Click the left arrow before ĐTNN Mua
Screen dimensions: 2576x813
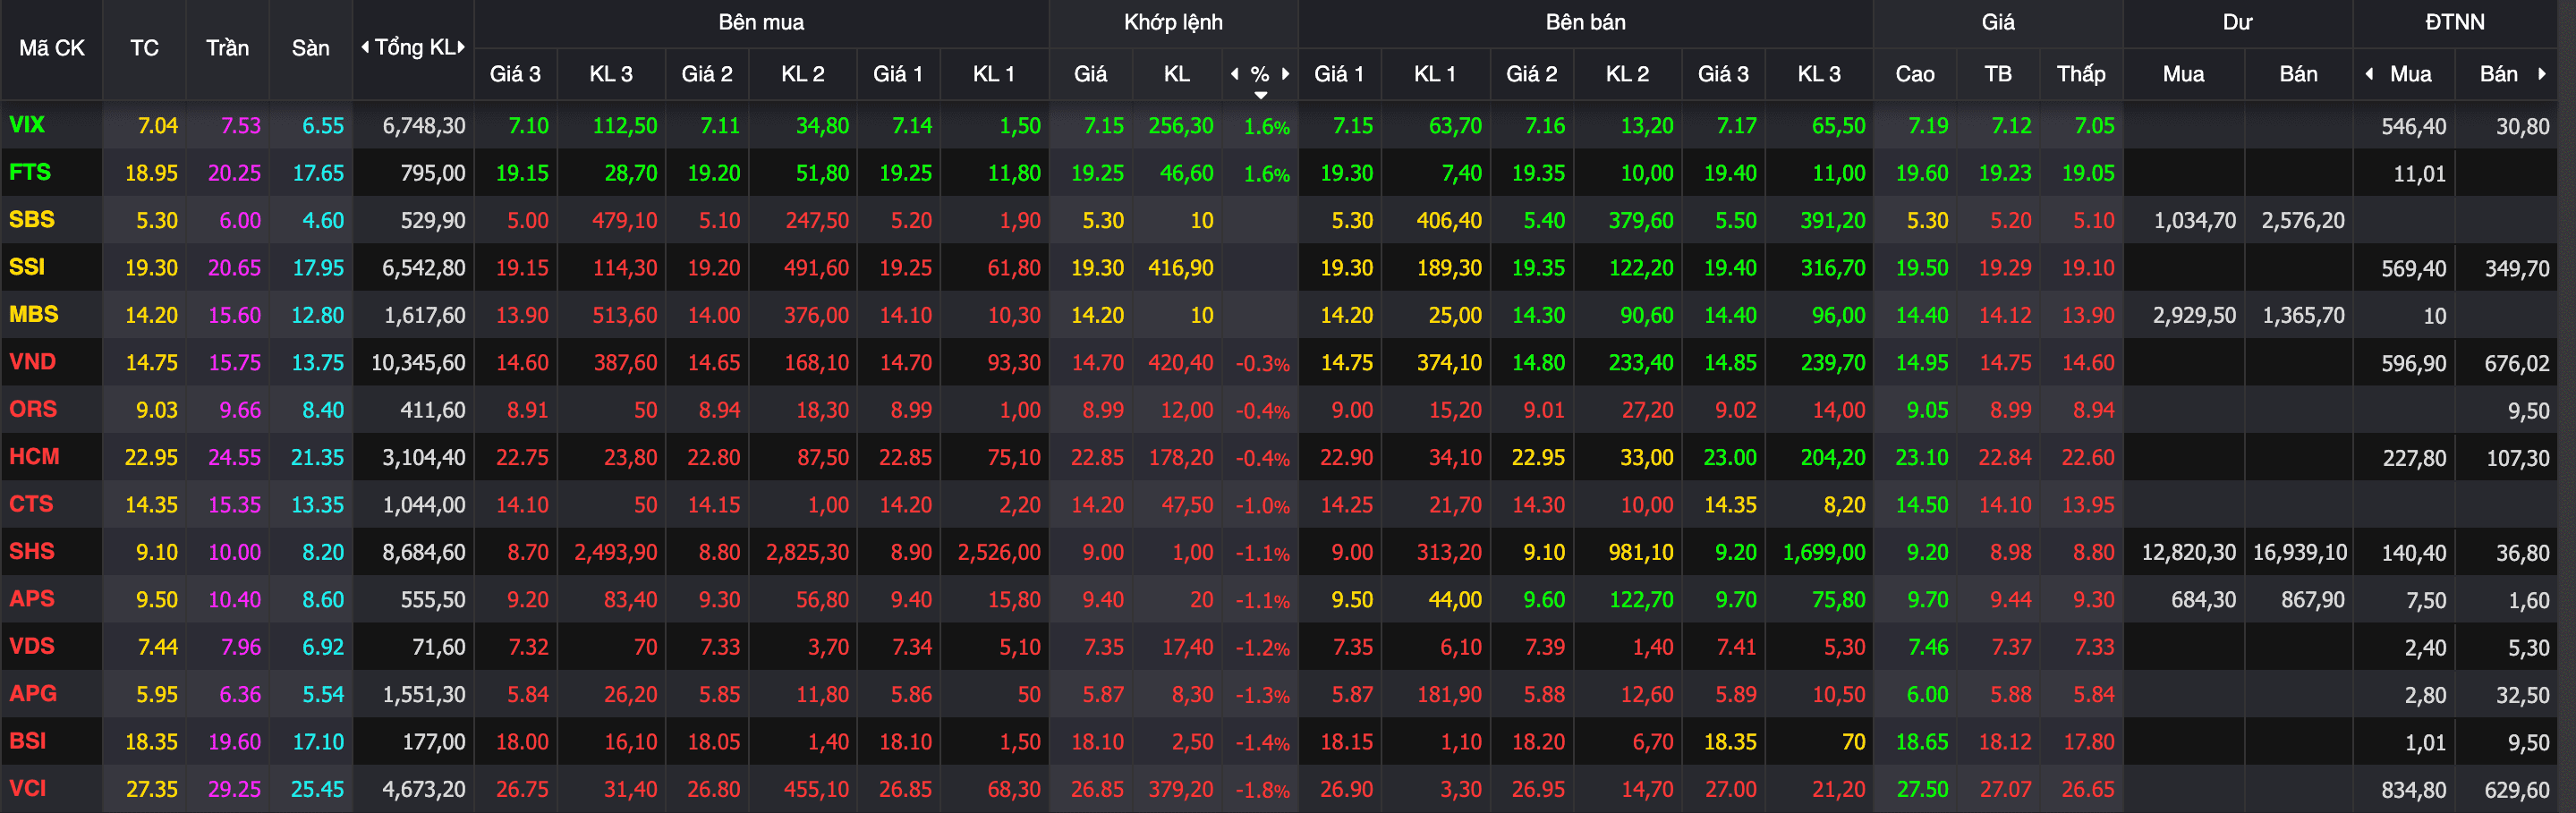tap(2369, 73)
